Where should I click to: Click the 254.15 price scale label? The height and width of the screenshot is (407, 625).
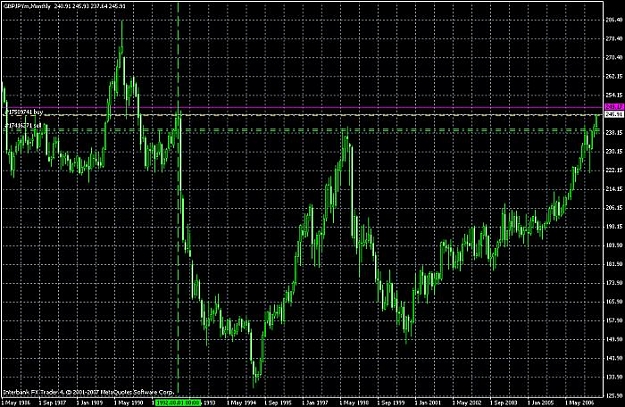(614, 95)
